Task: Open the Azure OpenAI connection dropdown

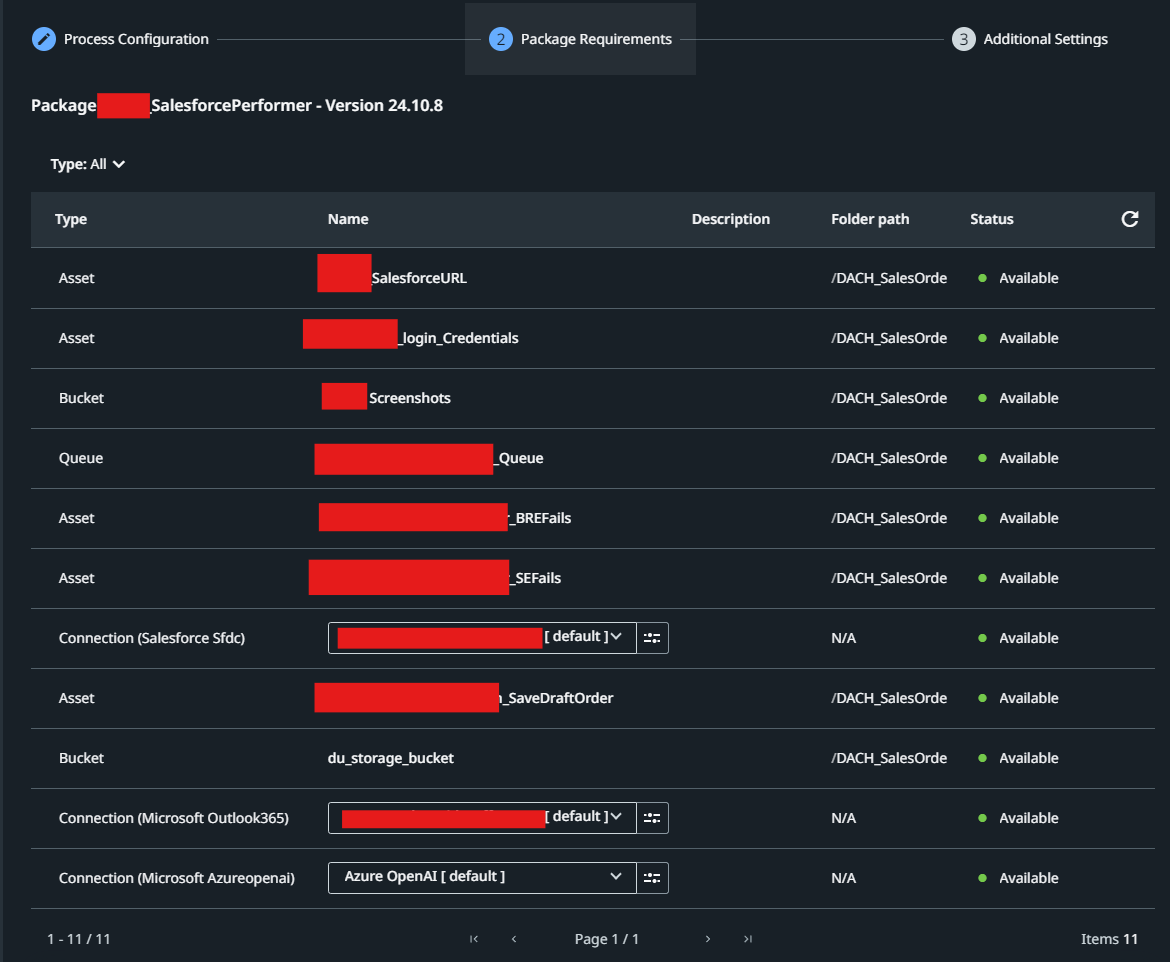Action: pos(616,878)
